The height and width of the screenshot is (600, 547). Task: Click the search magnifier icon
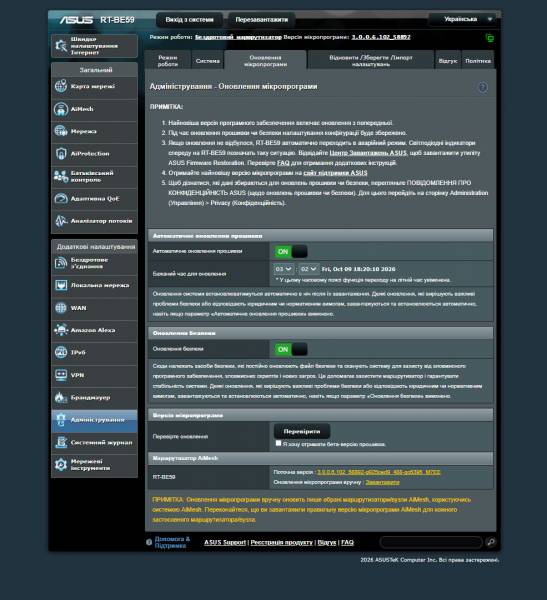(x=491, y=542)
